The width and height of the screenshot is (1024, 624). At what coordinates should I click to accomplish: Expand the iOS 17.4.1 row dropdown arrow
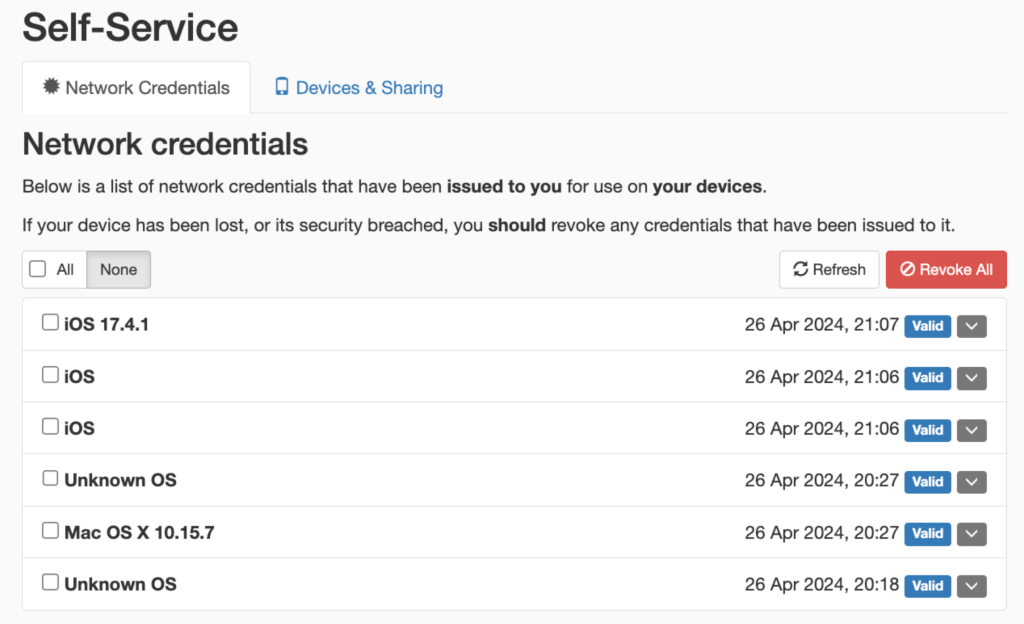pos(971,326)
